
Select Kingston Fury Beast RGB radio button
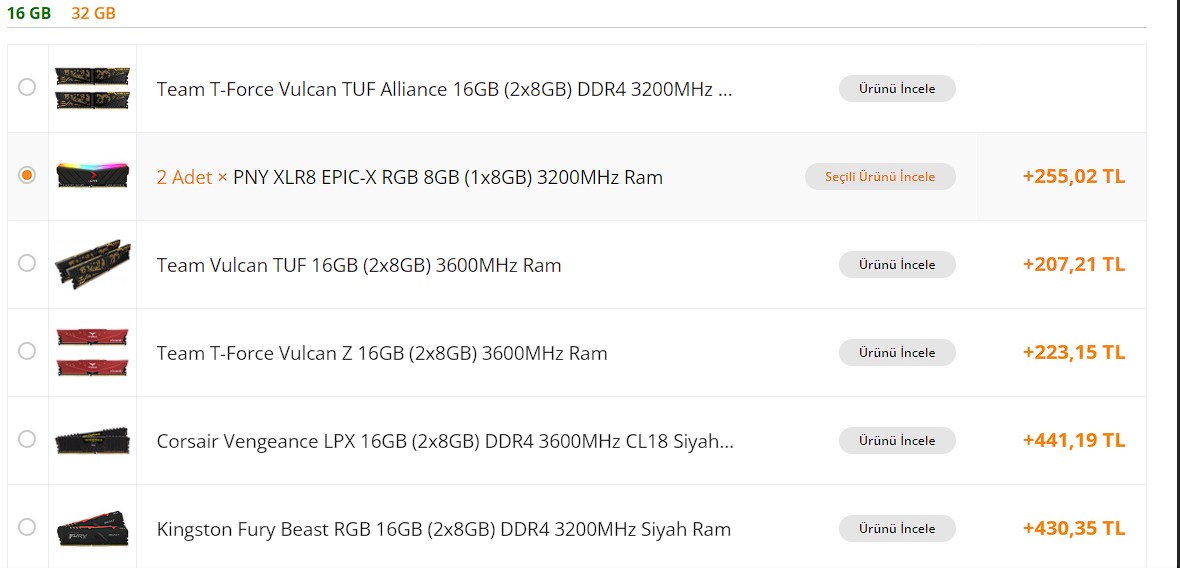pos(27,527)
